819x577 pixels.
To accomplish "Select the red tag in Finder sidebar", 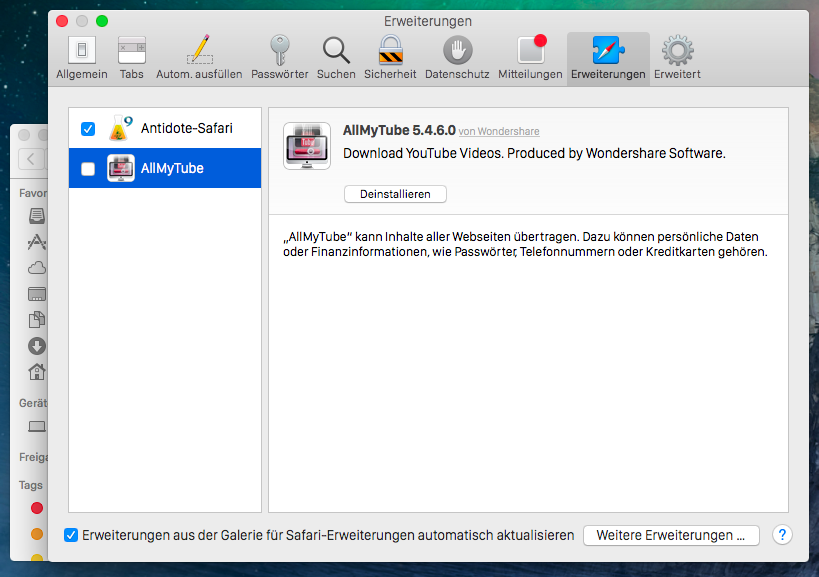I will [x=37, y=508].
